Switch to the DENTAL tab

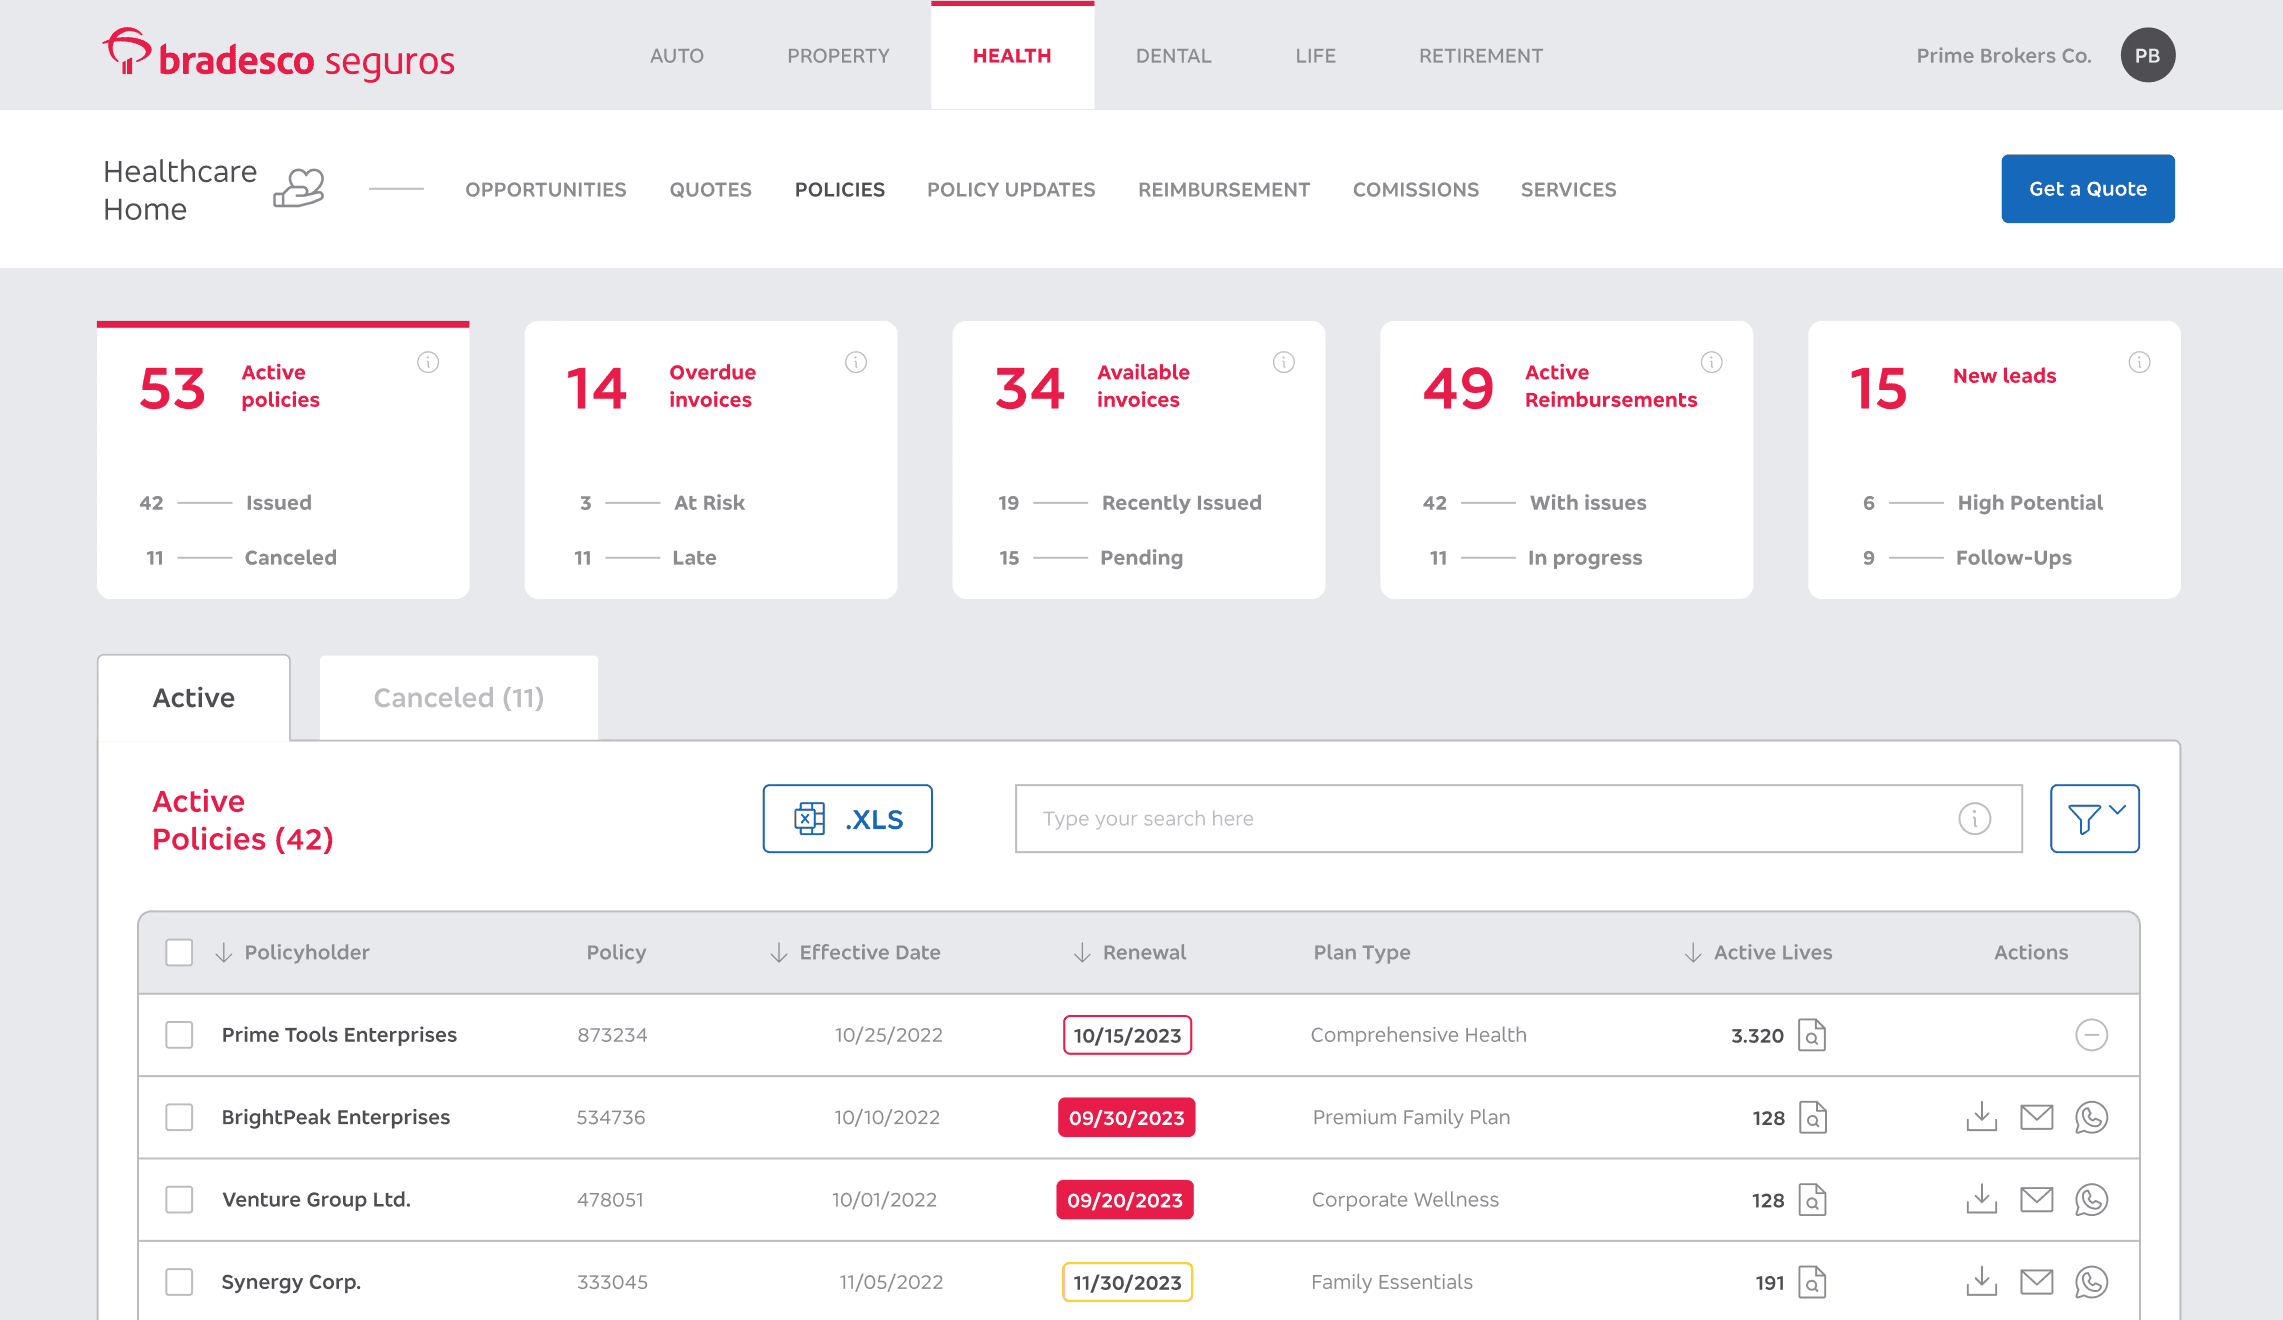[1173, 56]
